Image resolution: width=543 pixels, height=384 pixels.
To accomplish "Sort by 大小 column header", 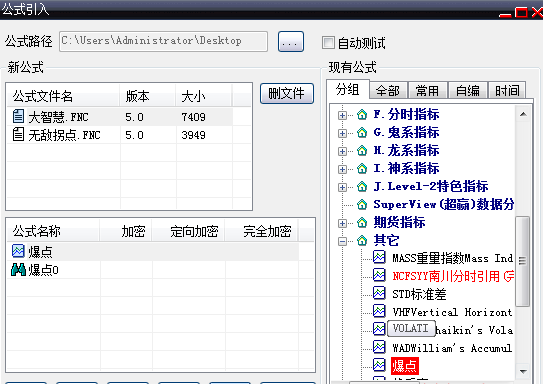I will [x=204, y=96].
